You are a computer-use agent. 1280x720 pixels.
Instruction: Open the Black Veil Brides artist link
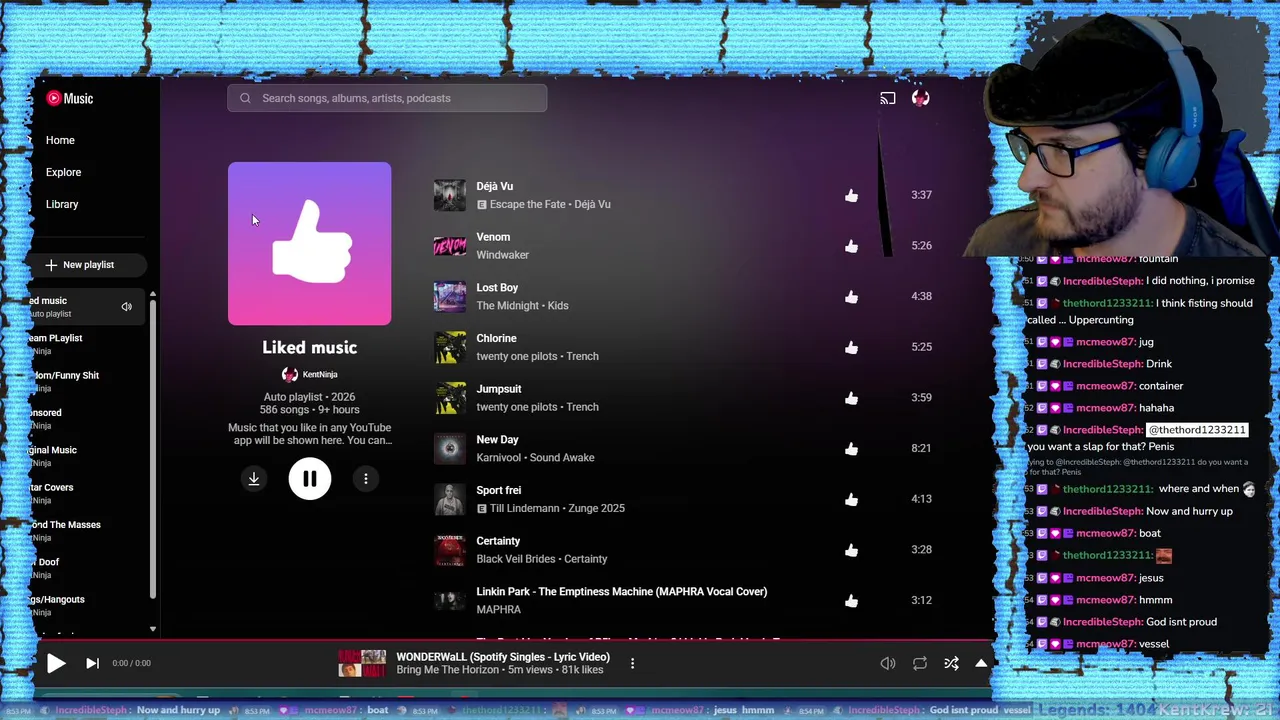515,559
